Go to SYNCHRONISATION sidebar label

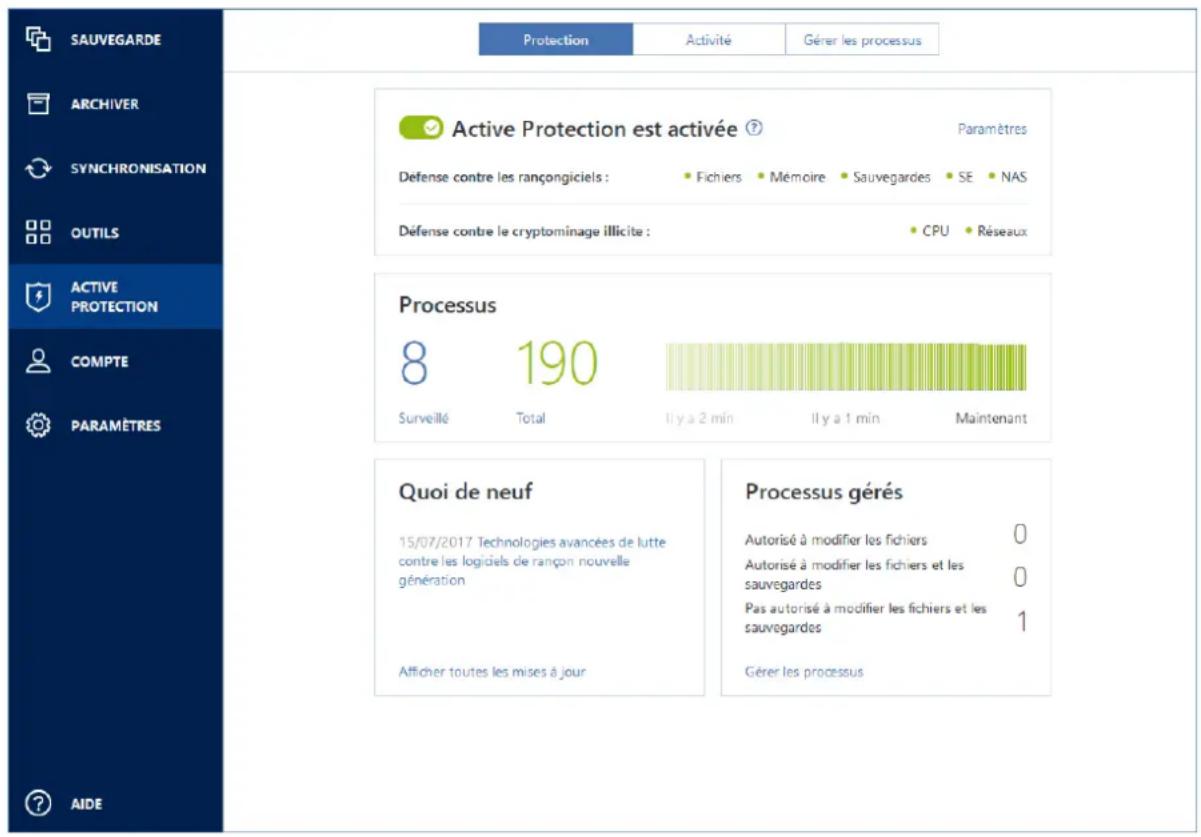138,169
